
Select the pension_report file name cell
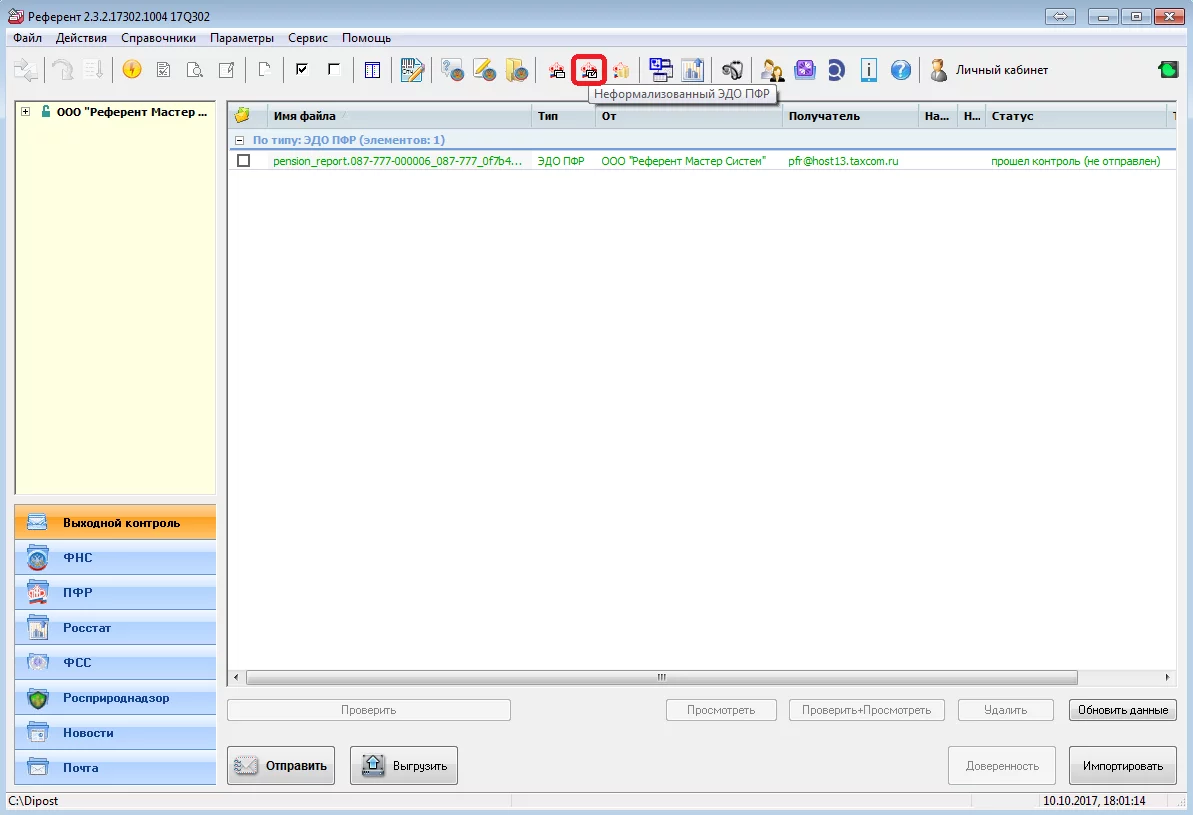point(397,161)
